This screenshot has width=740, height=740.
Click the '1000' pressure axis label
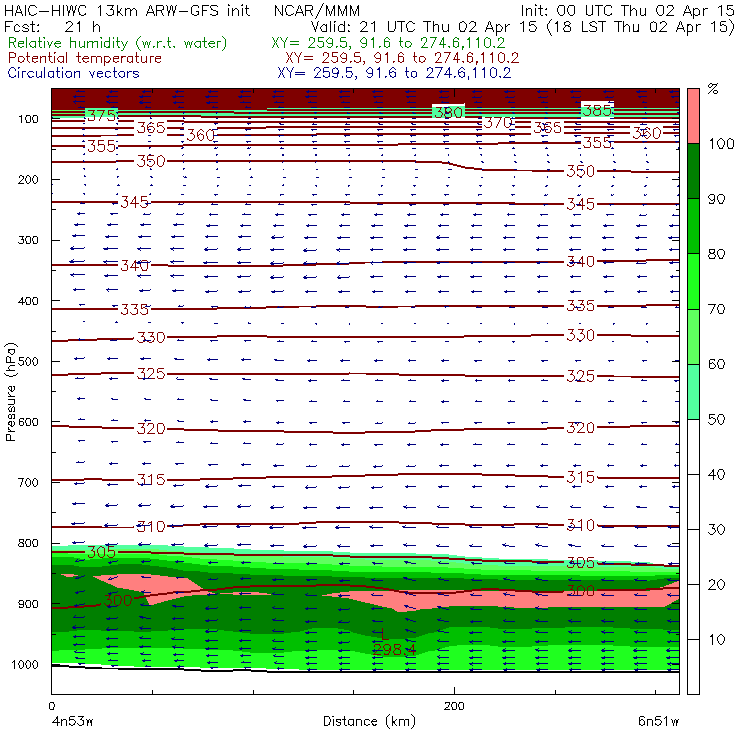click(x=25, y=664)
